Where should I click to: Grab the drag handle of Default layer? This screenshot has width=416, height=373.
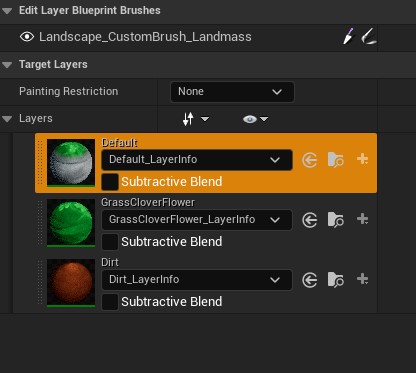40,163
